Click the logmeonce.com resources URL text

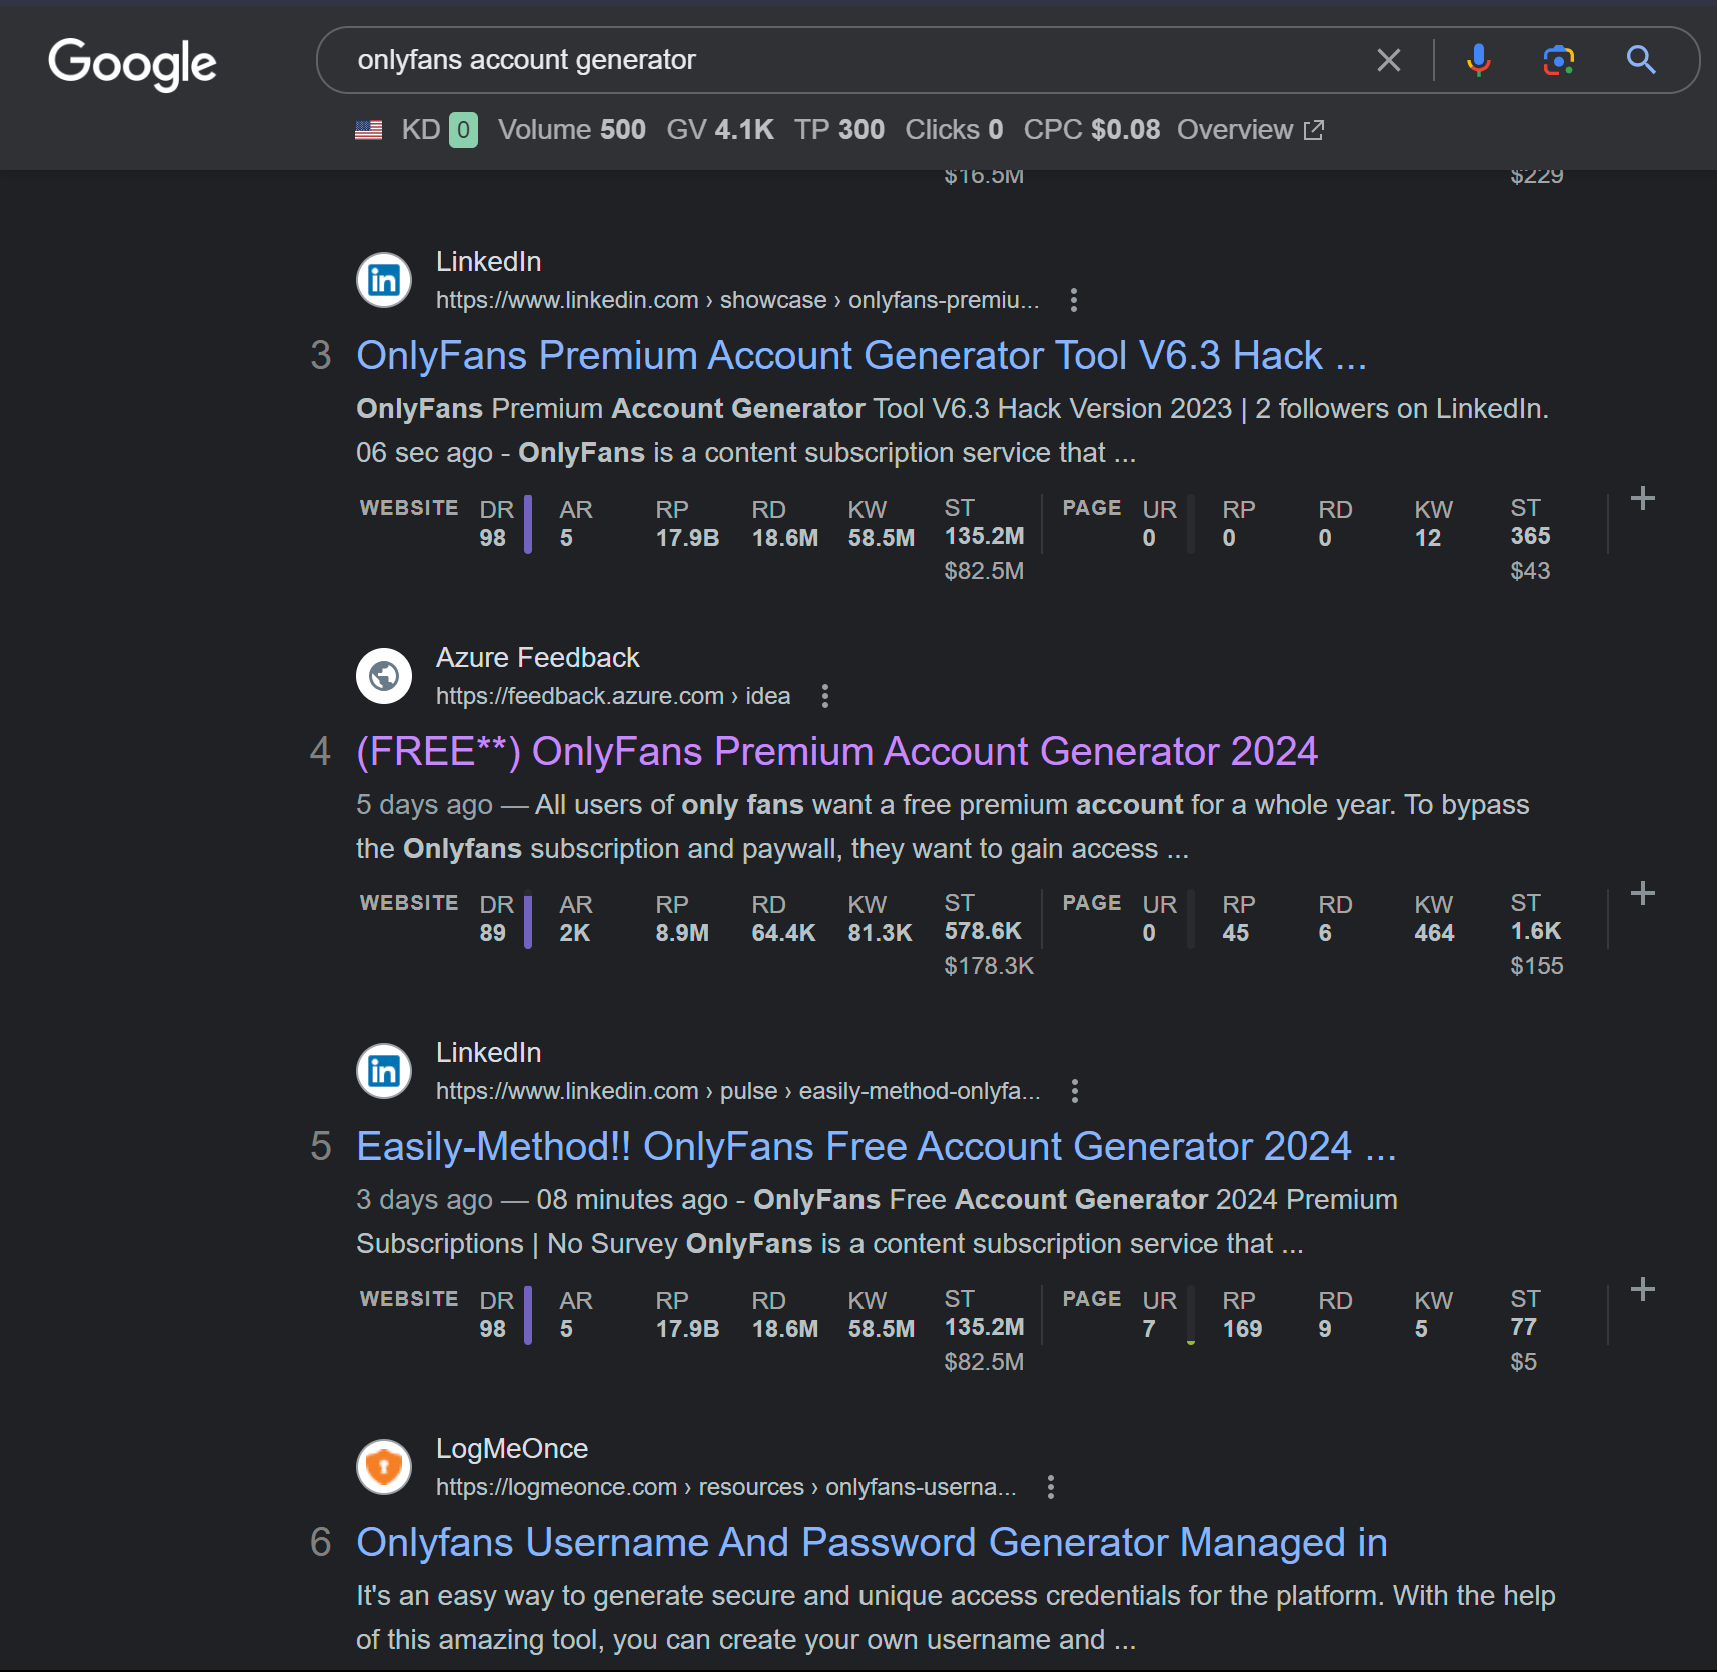726,1487
